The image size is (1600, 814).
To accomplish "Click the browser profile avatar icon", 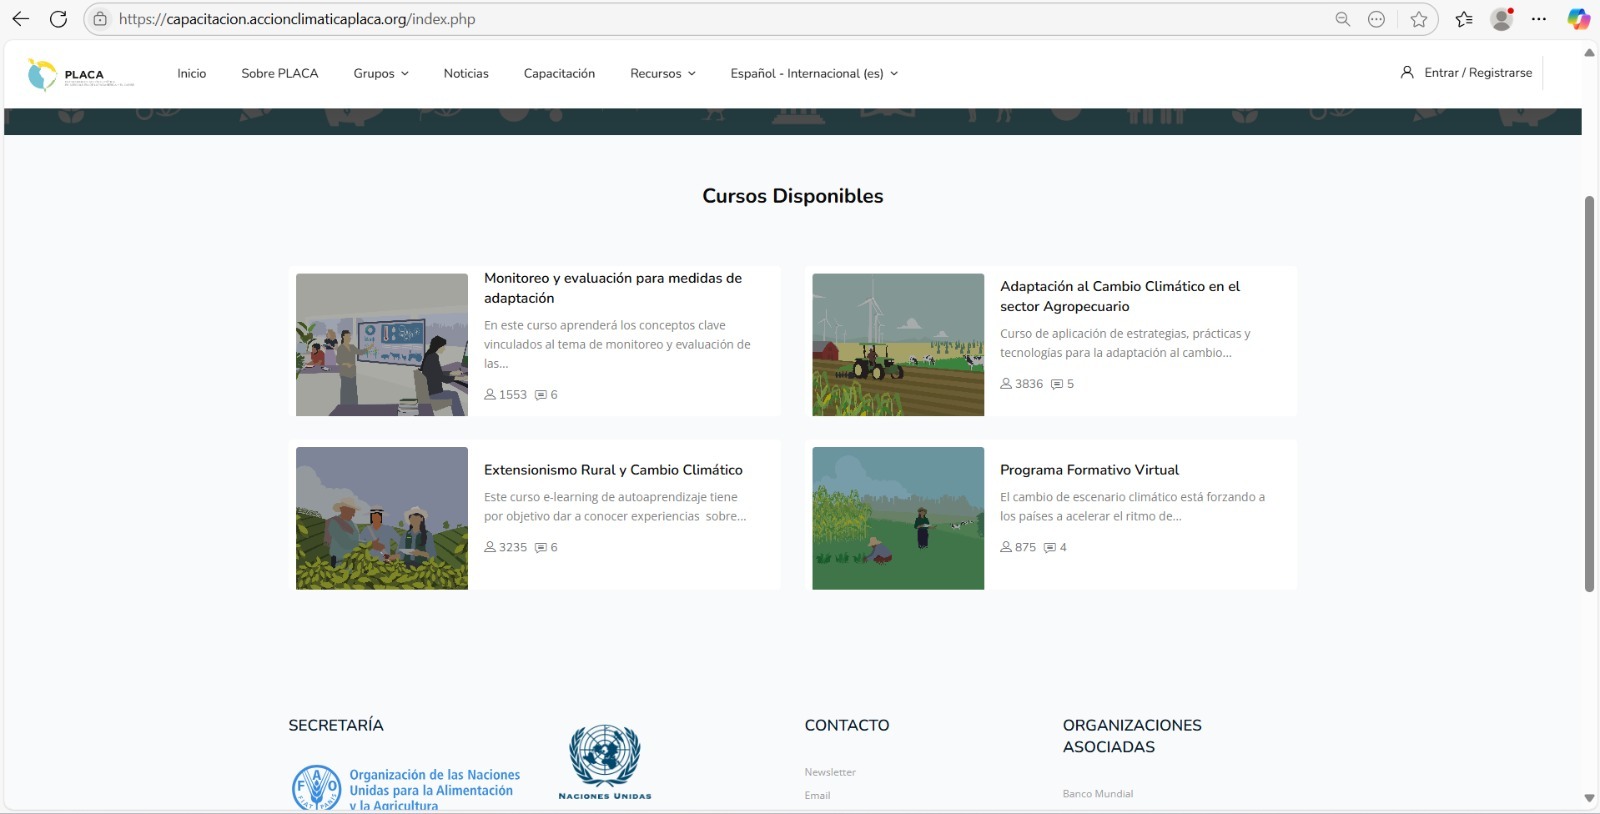I will (x=1501, y=19).
